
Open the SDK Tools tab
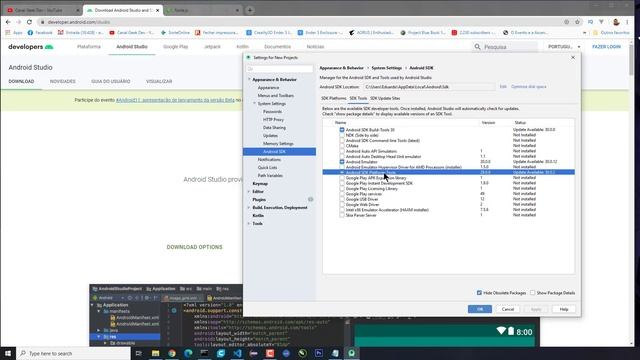(x=358, y=98)
